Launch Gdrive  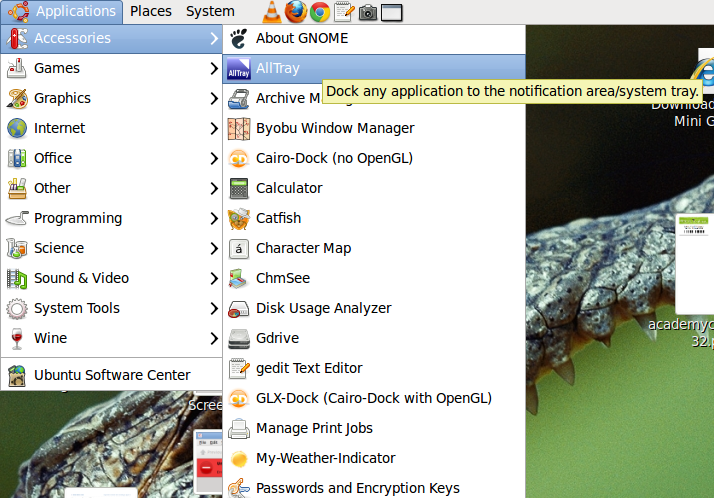(x=374, y=339)
